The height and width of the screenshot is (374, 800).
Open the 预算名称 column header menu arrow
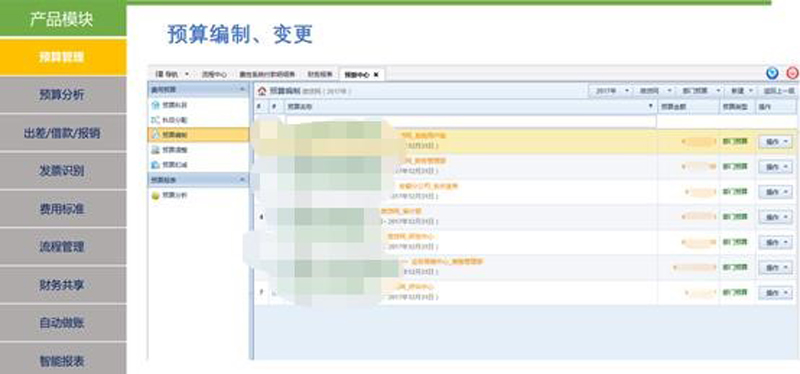tap(651, 107)
